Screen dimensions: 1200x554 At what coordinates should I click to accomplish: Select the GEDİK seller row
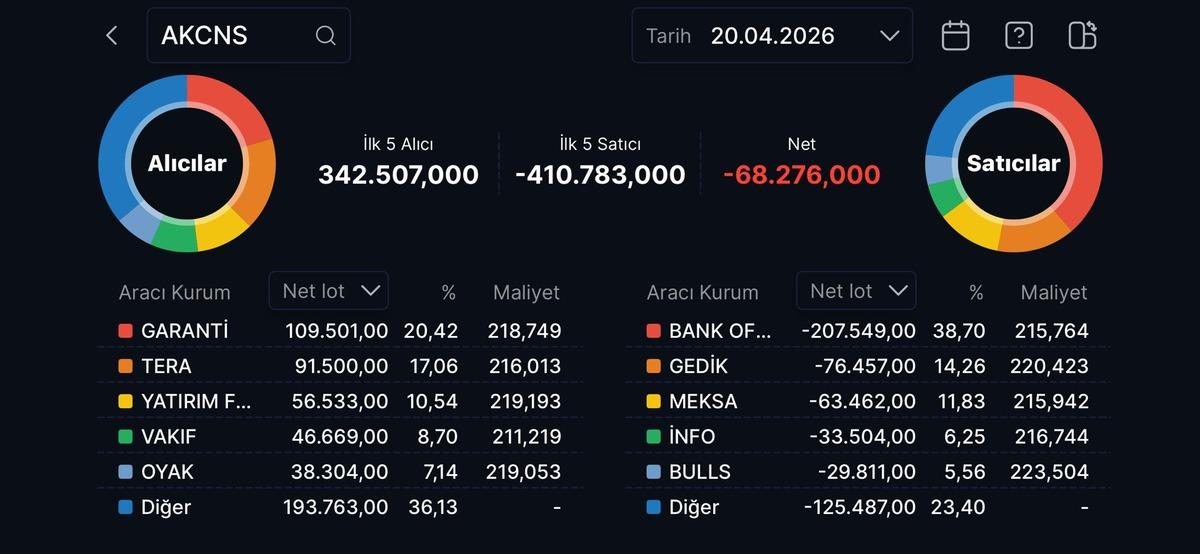coord(867,366)
